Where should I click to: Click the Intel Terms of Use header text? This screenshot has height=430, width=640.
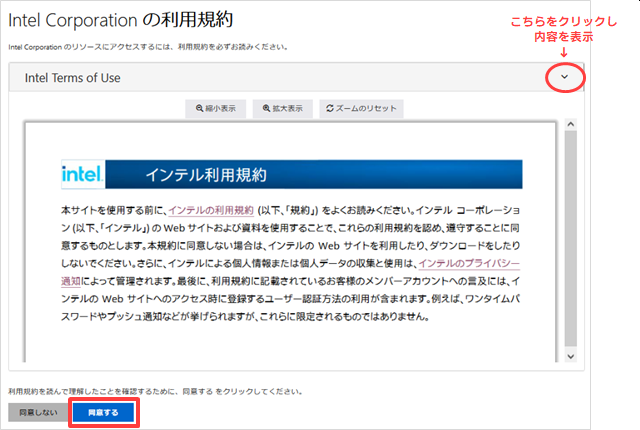pos(73,78)
